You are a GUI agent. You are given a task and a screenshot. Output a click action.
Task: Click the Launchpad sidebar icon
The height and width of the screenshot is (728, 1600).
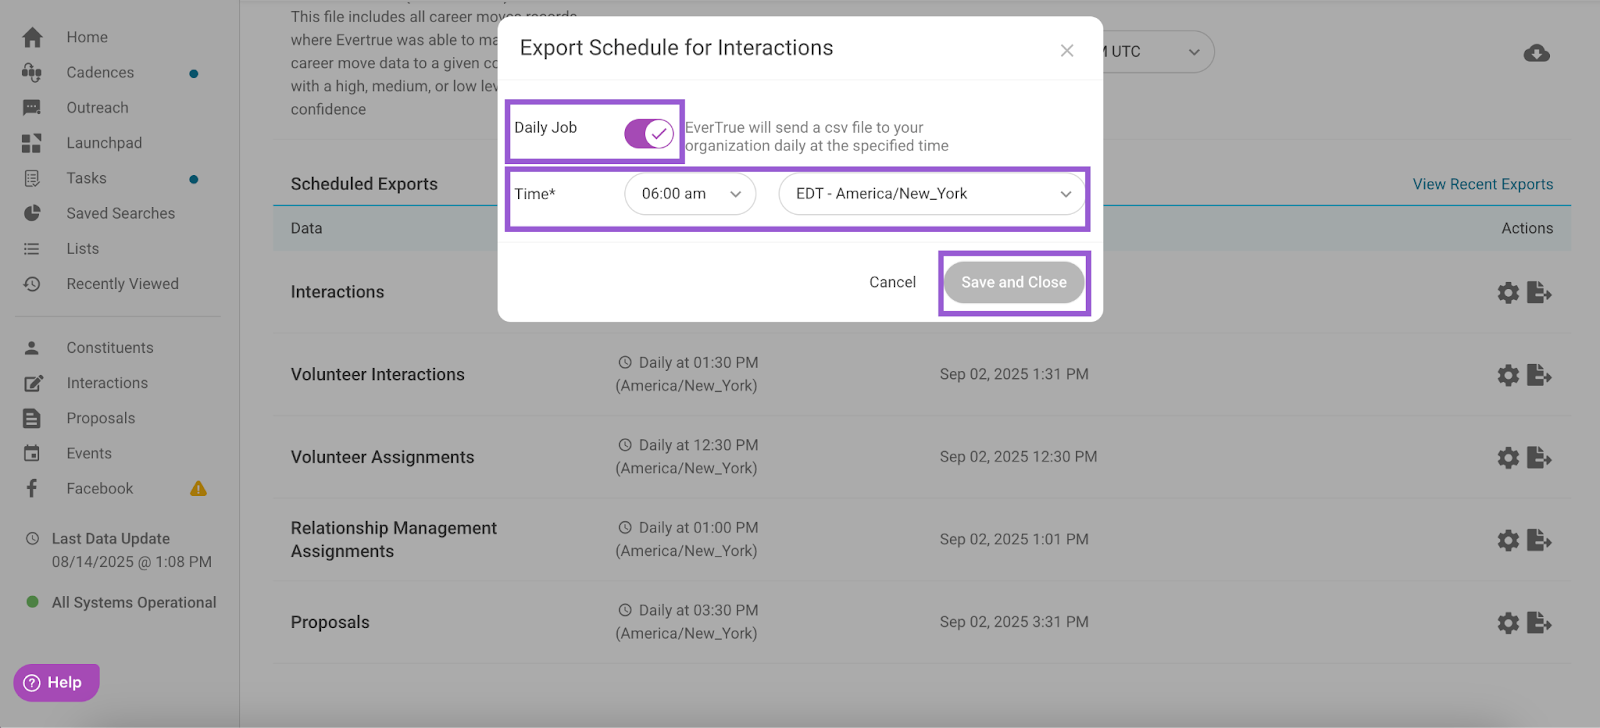coord(32,144)
